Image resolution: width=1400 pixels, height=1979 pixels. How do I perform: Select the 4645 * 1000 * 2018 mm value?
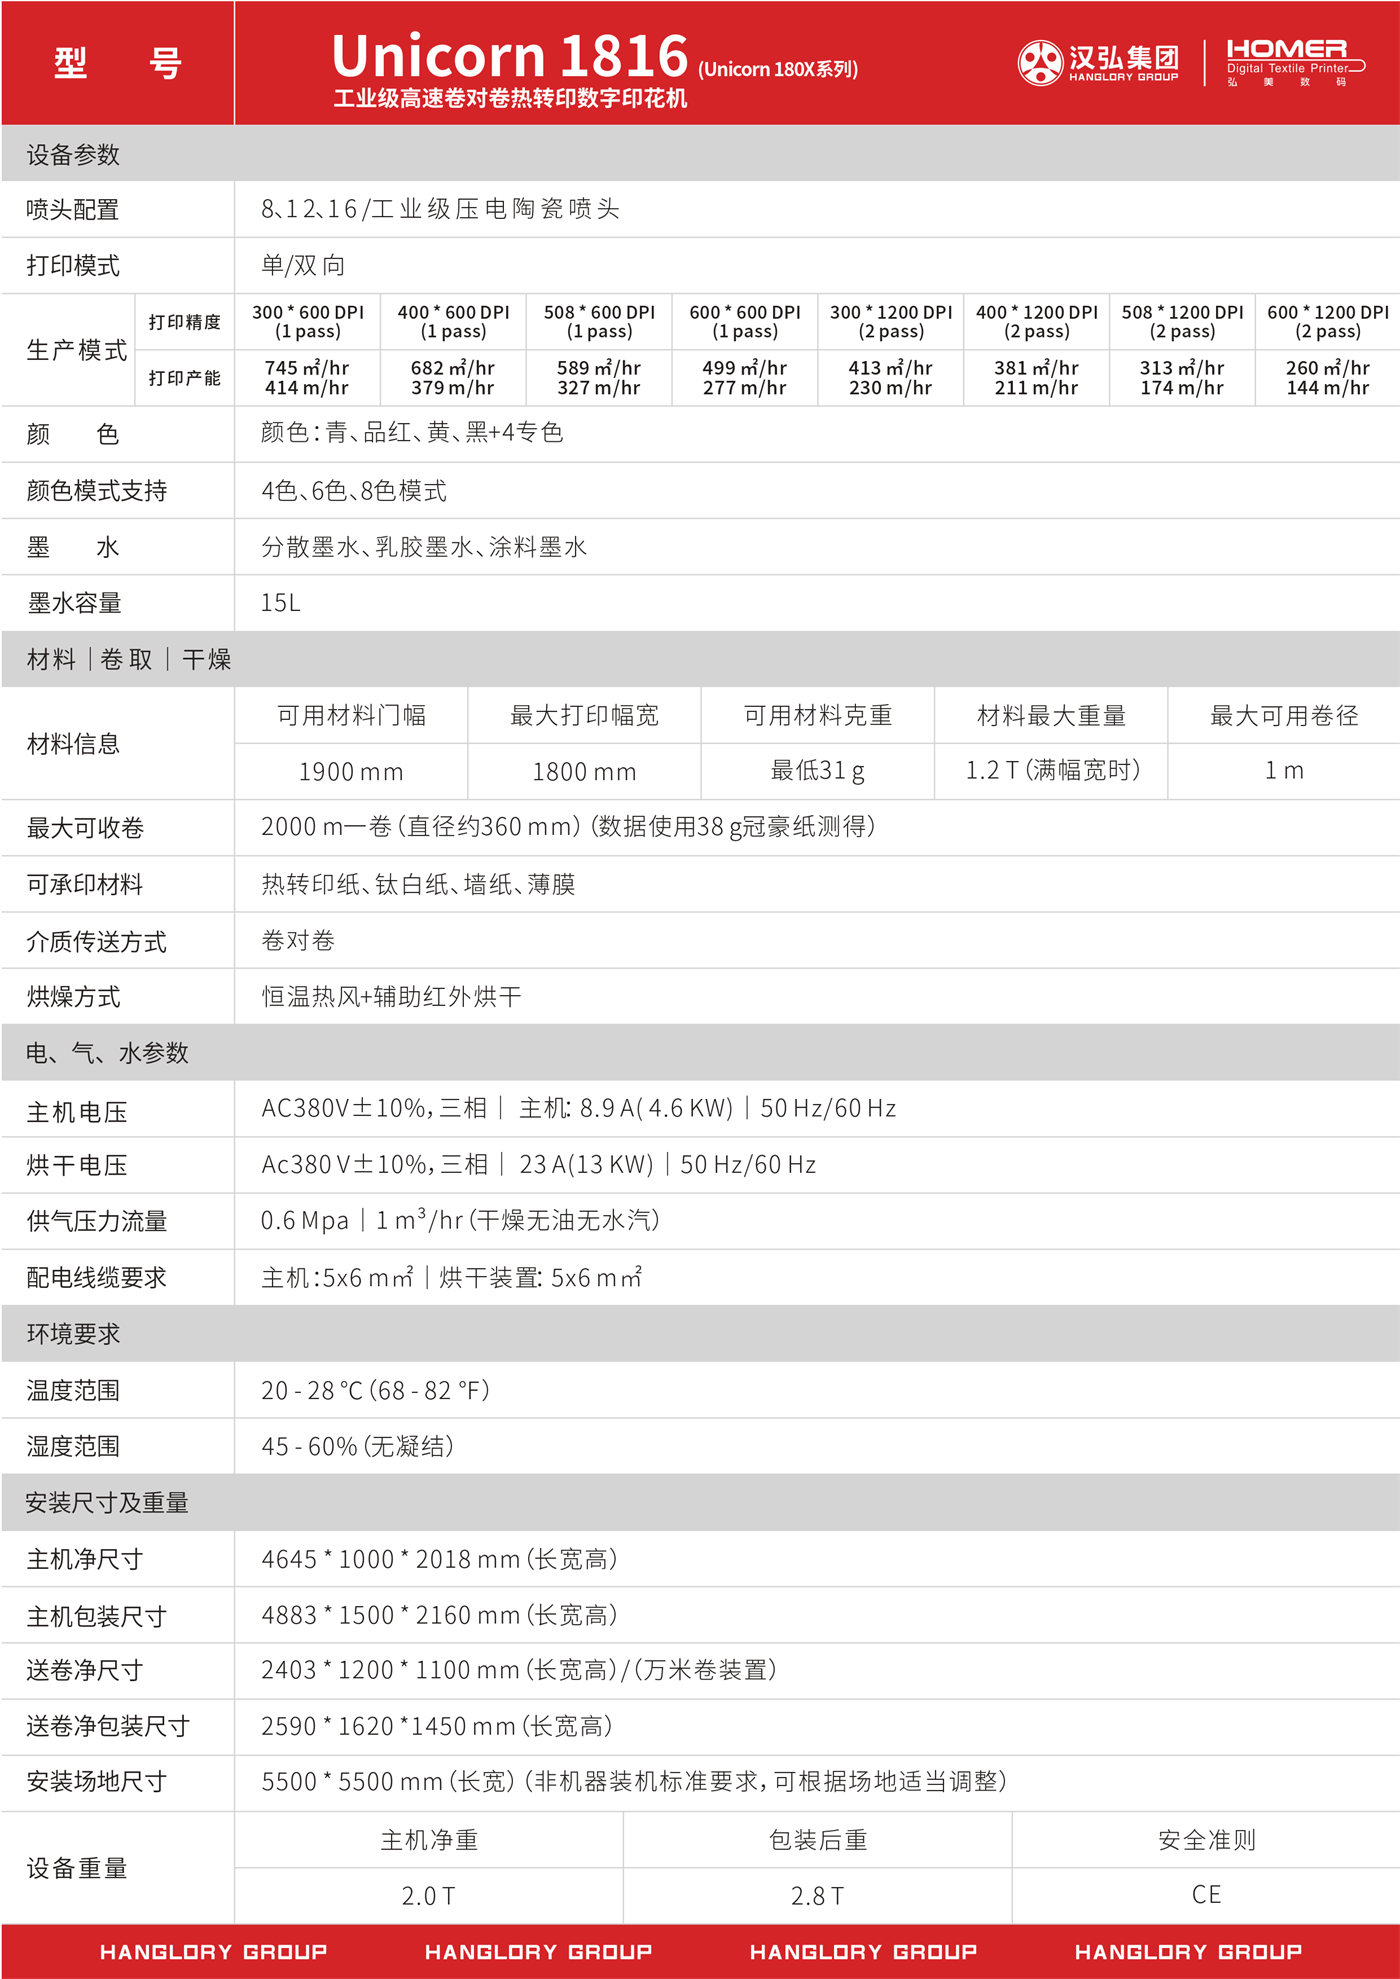coord(440,1559)
